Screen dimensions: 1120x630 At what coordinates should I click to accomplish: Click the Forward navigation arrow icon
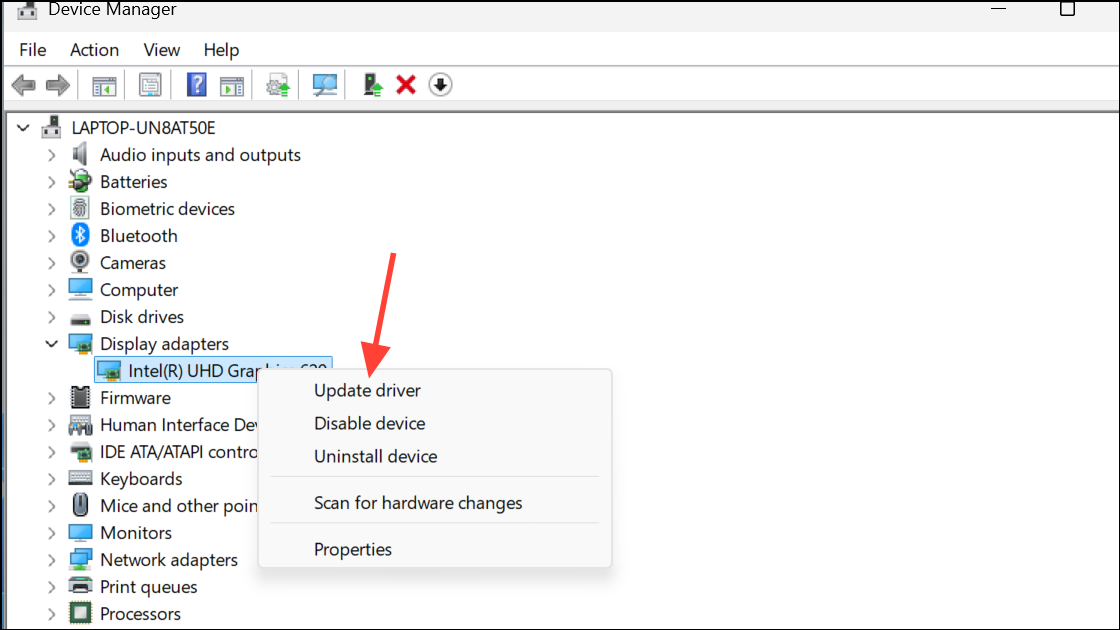coord(57,84)
